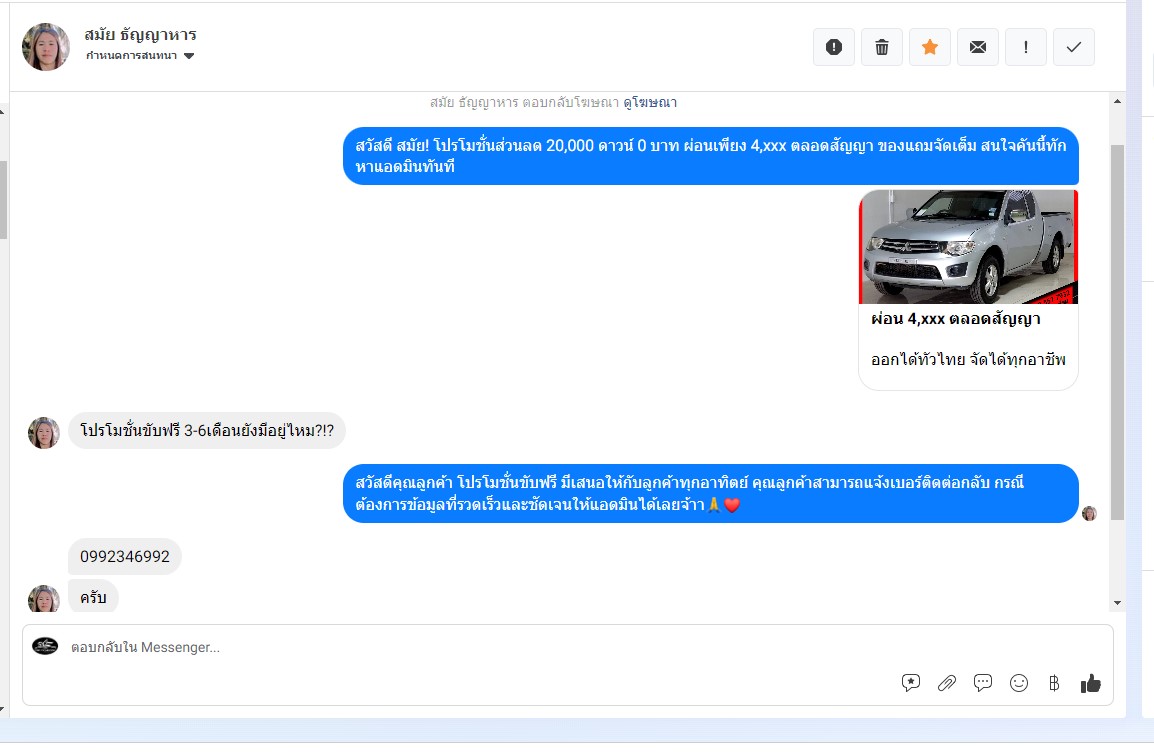Screen dimensions: 1154x753
Task: Delete conversation using trash icon
Action: pos(882,47)
